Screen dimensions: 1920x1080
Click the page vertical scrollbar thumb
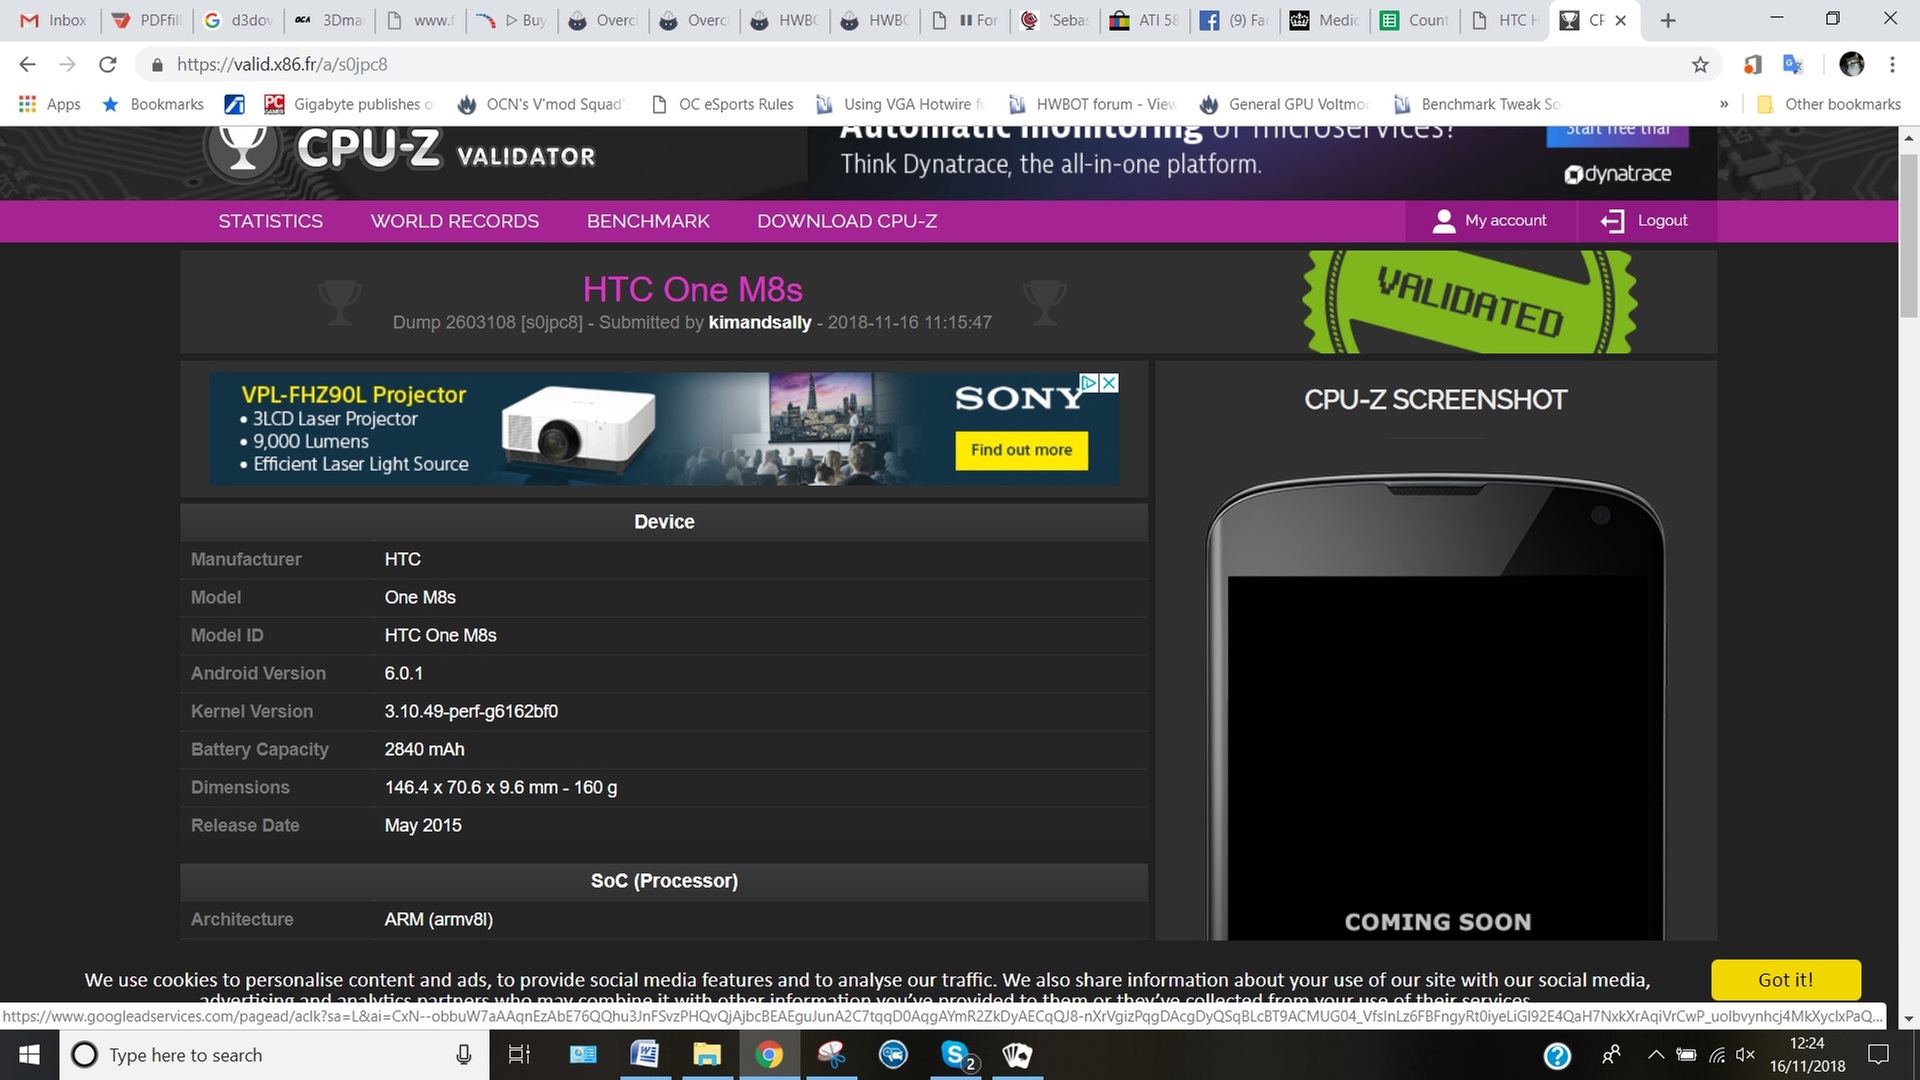(1908, 235)
